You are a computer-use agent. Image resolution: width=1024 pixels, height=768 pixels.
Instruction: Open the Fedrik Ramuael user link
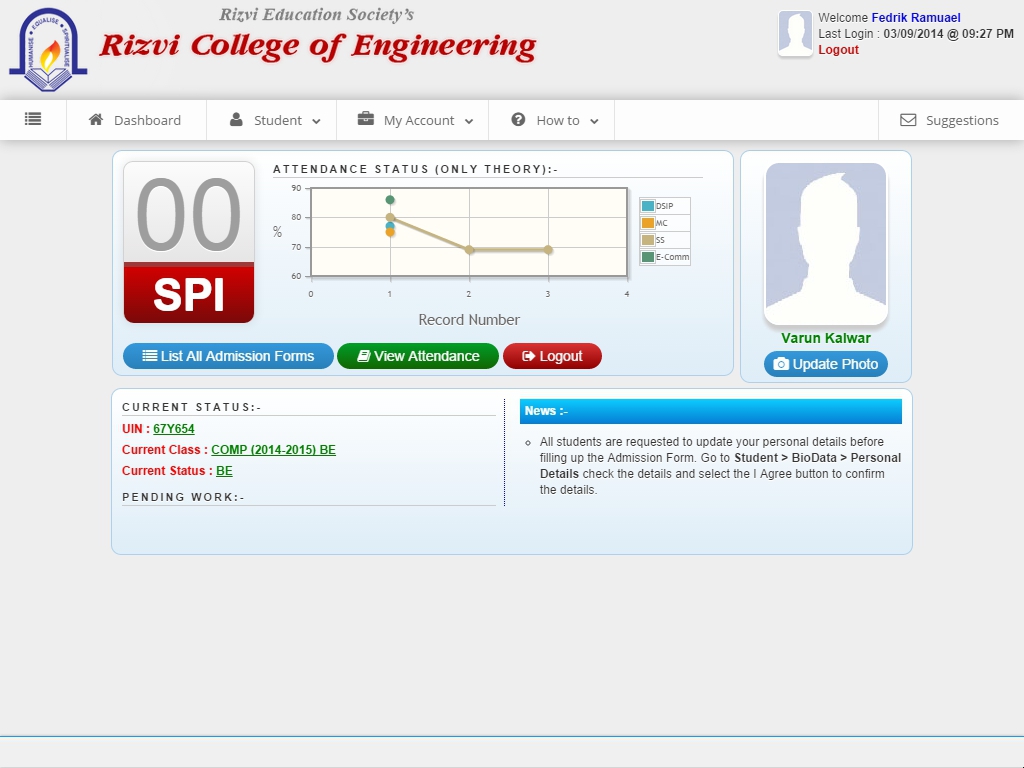click(x=916, y=18)
